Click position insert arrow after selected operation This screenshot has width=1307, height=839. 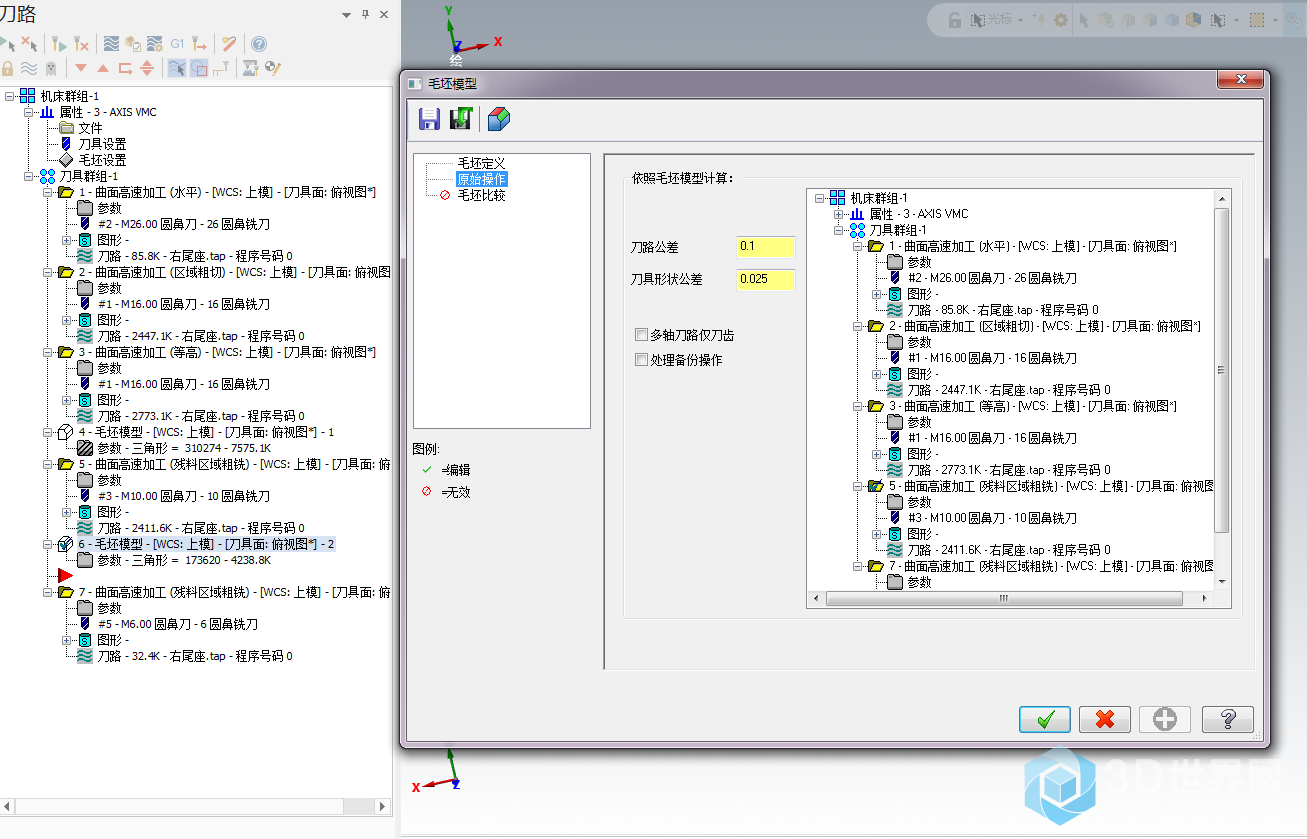pyautogui.click(x=125, y=68)
